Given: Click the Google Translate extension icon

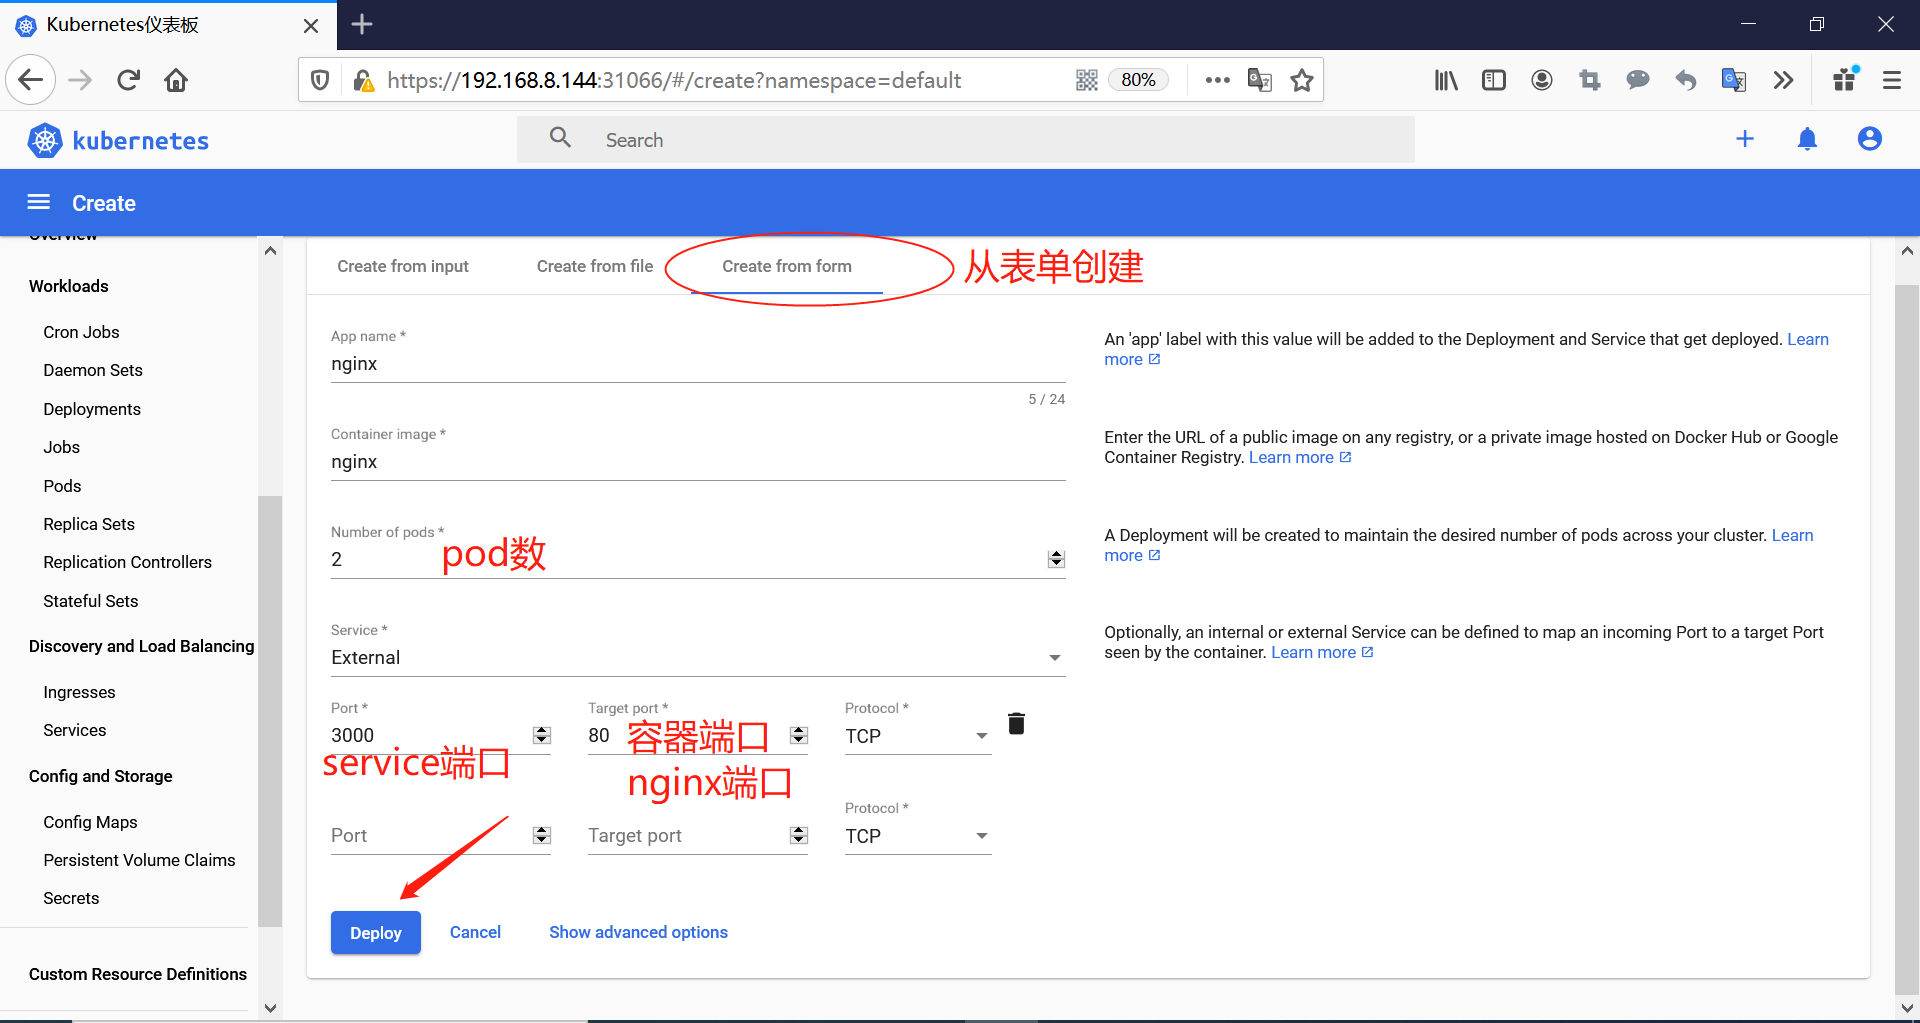Looking at the screenshot, I should pyautogui.click(x=1734, y=80).
